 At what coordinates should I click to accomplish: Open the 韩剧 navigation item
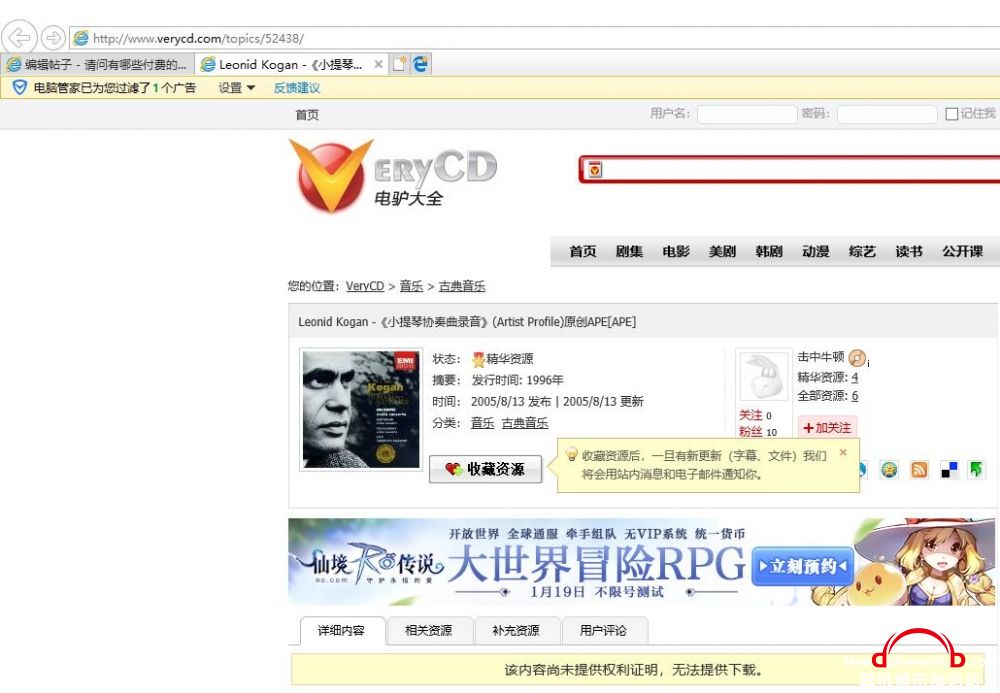(768, 251)
